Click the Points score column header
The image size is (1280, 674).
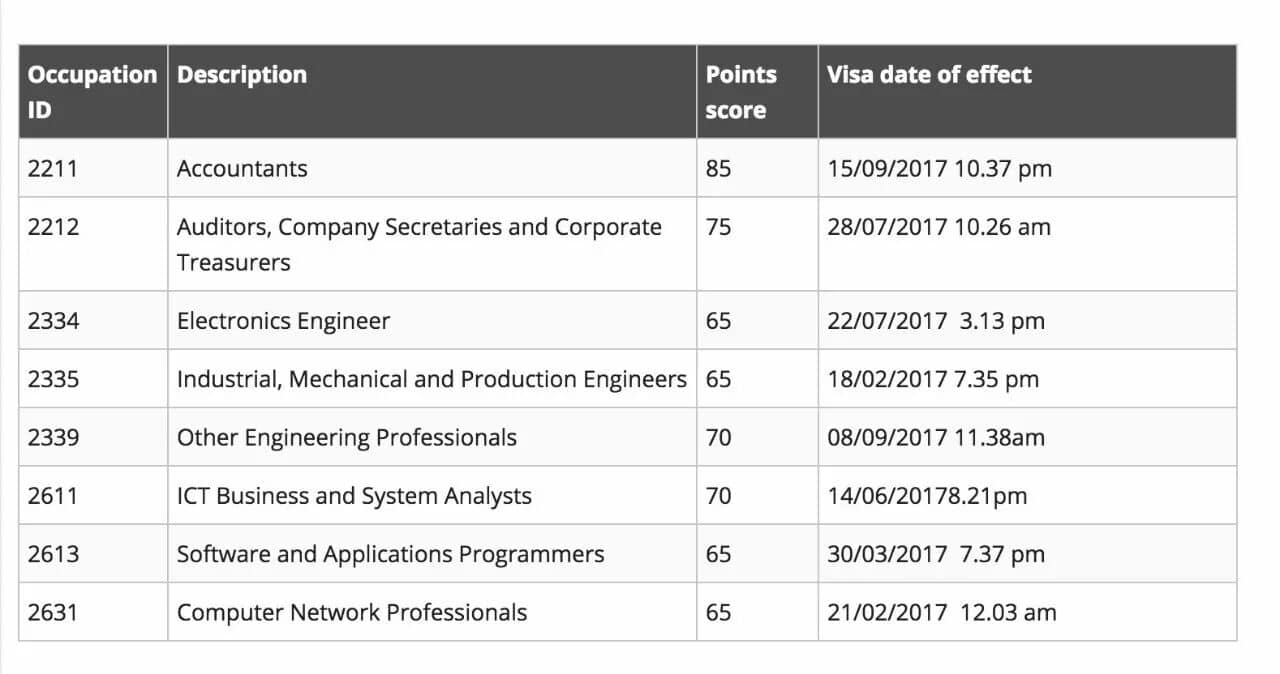[x=757, y=92]
